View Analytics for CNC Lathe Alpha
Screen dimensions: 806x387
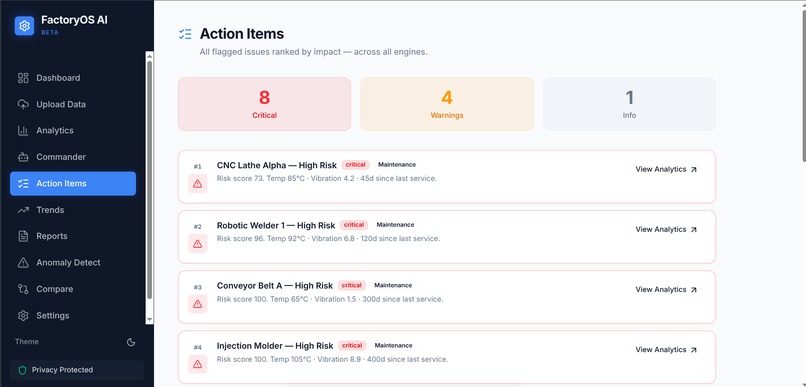[666, 170]
